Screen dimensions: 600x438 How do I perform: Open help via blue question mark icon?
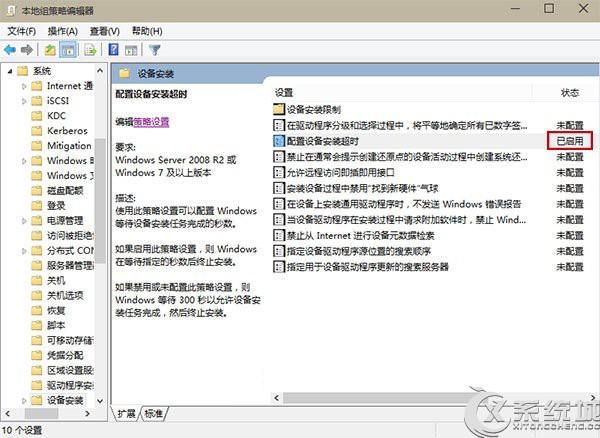[113, 50]
